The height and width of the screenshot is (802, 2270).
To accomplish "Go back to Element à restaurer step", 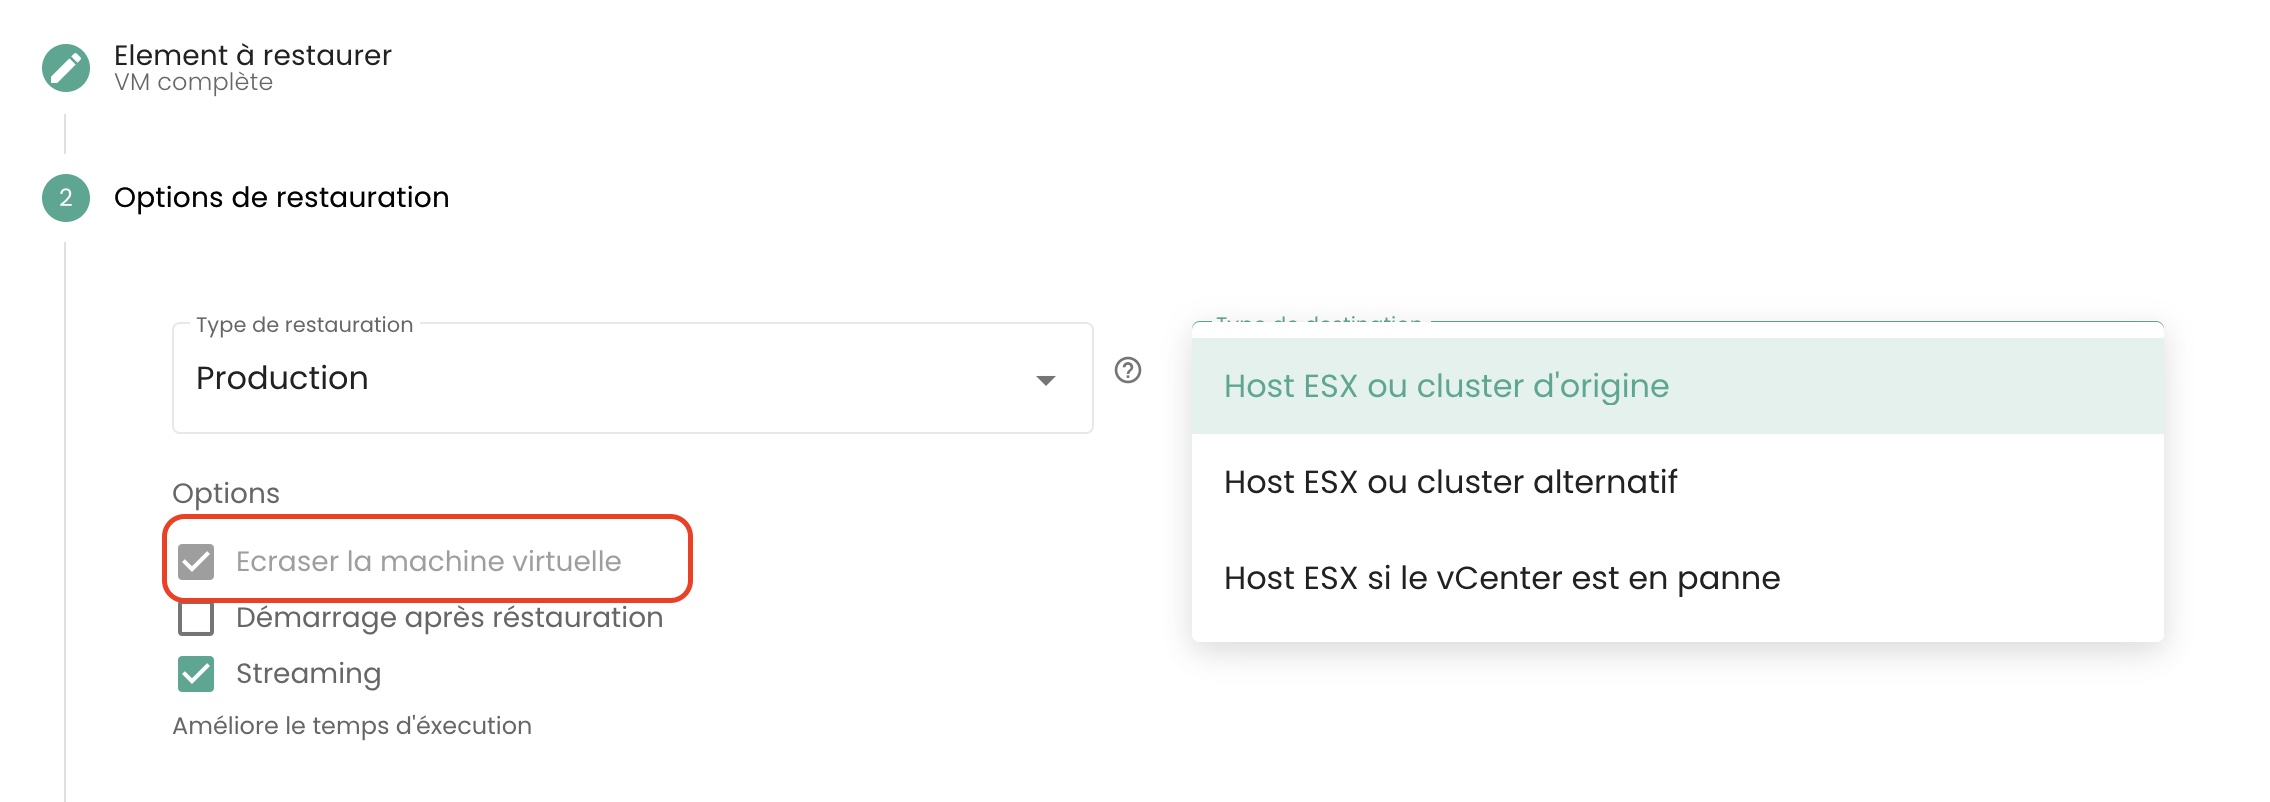I will click(252, 55).
